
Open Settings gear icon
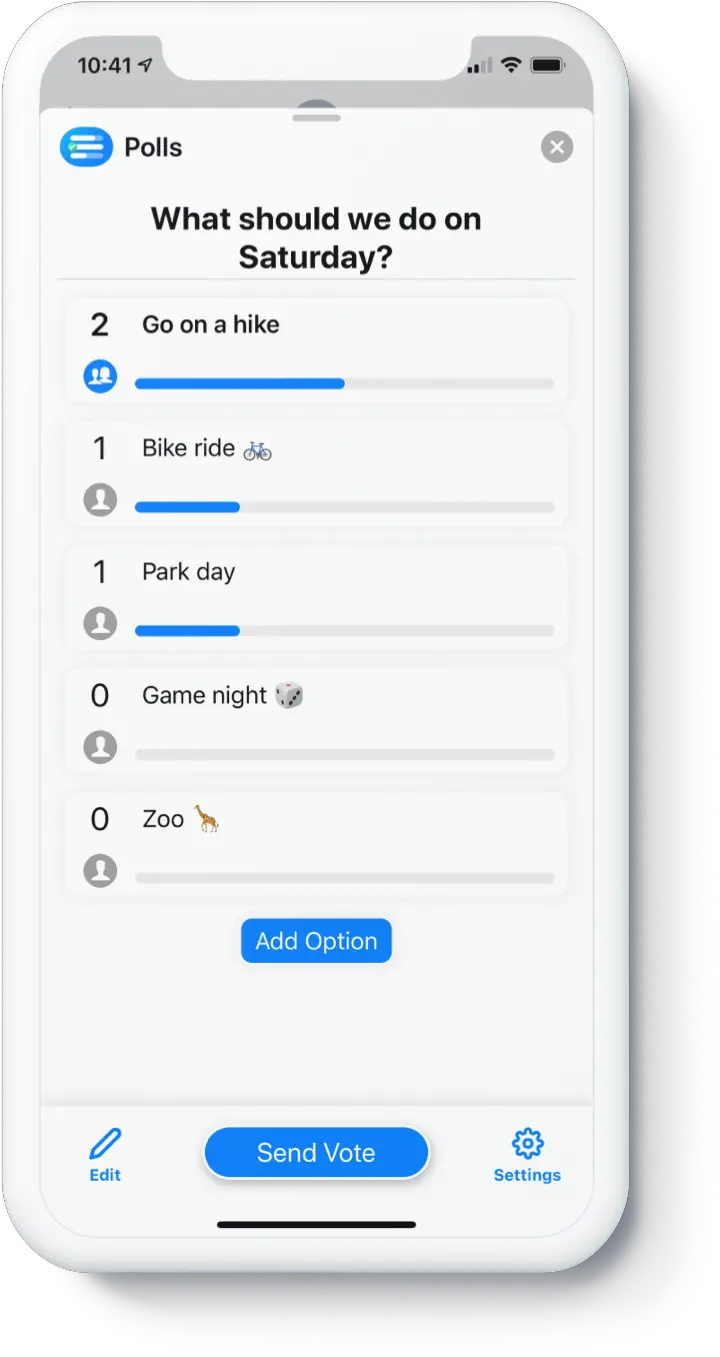click(527, 1153)
